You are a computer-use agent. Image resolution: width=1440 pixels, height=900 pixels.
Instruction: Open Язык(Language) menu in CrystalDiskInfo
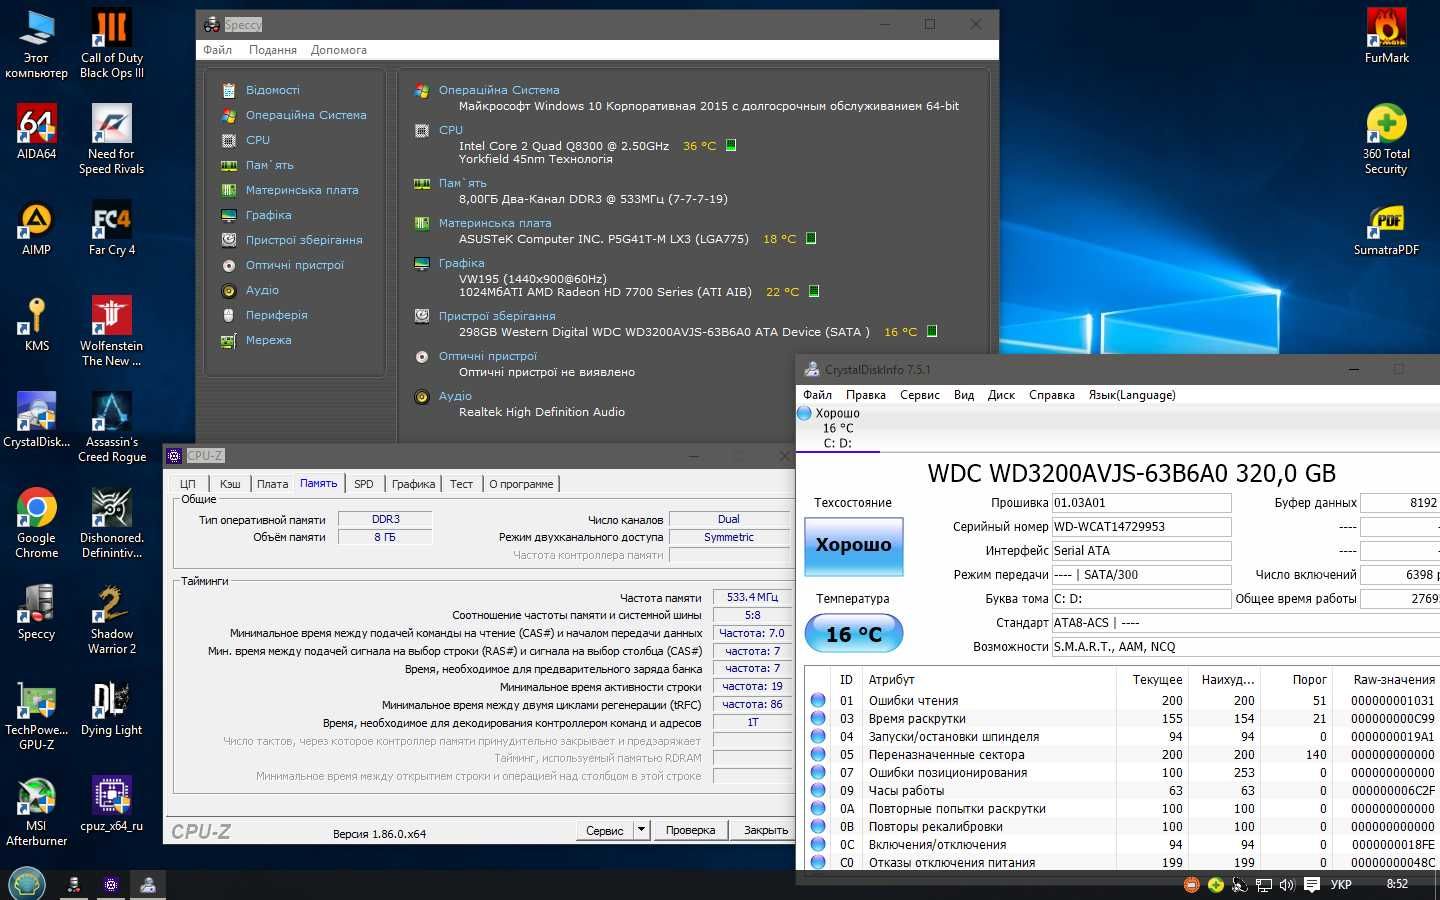coord(1132,395)
